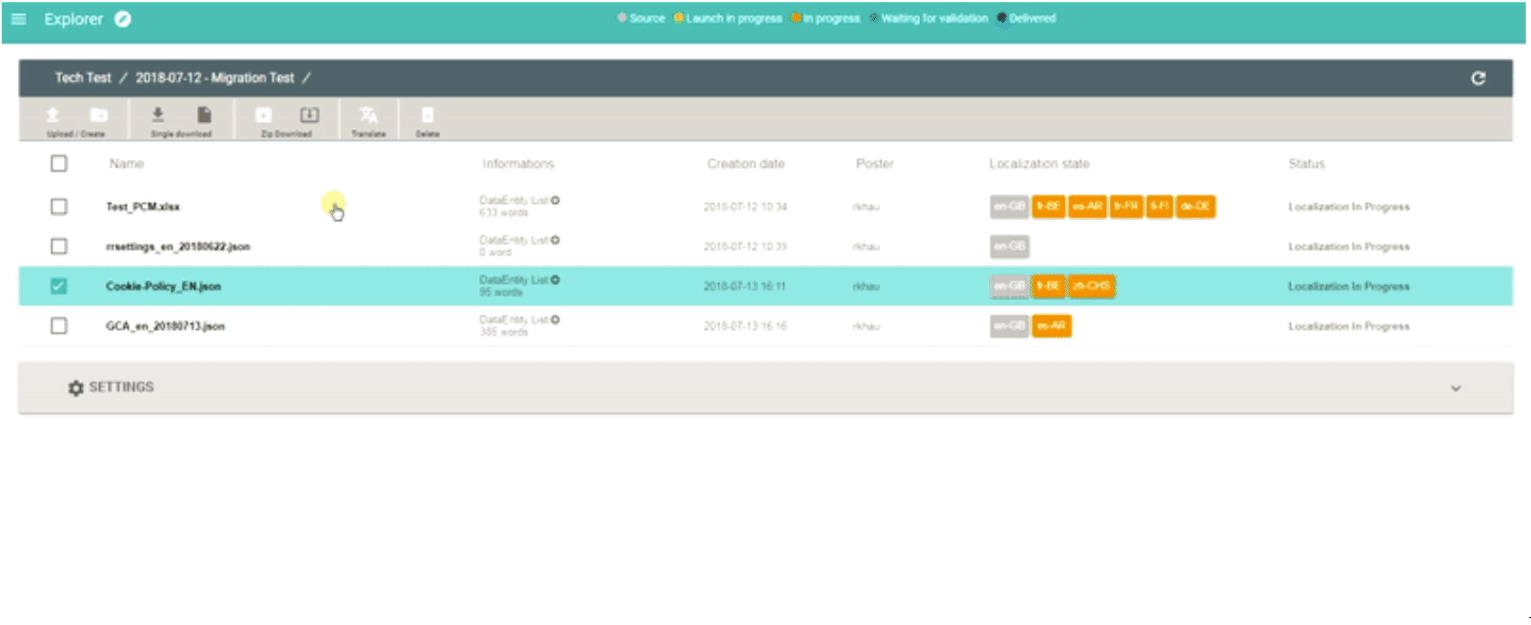Toggle the select-all checkbox in header
Screen dimensions: 1531x625
coord(59,163)
